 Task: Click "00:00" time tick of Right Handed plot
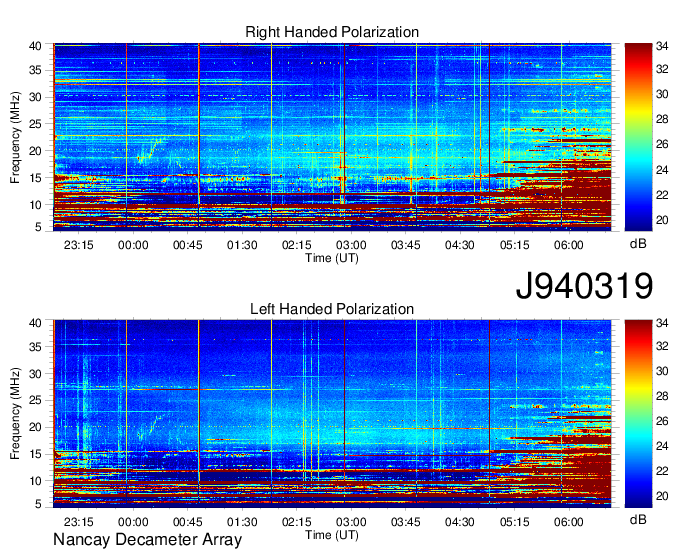(133, 245)
